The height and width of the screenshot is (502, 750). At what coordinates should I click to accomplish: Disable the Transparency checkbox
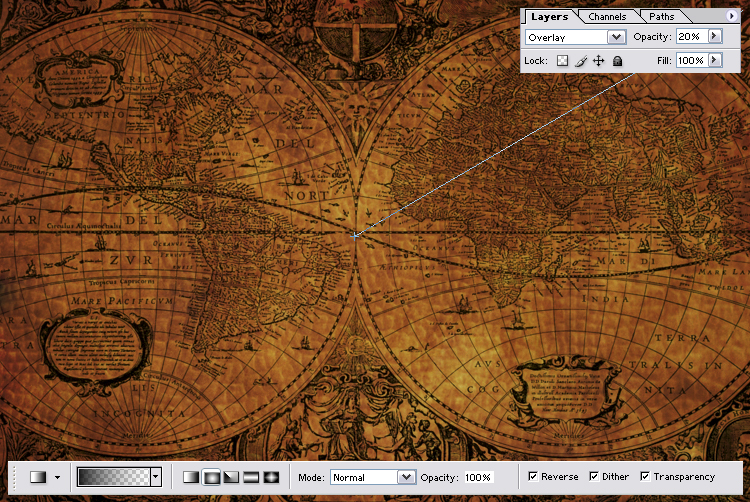coord(645,476)
